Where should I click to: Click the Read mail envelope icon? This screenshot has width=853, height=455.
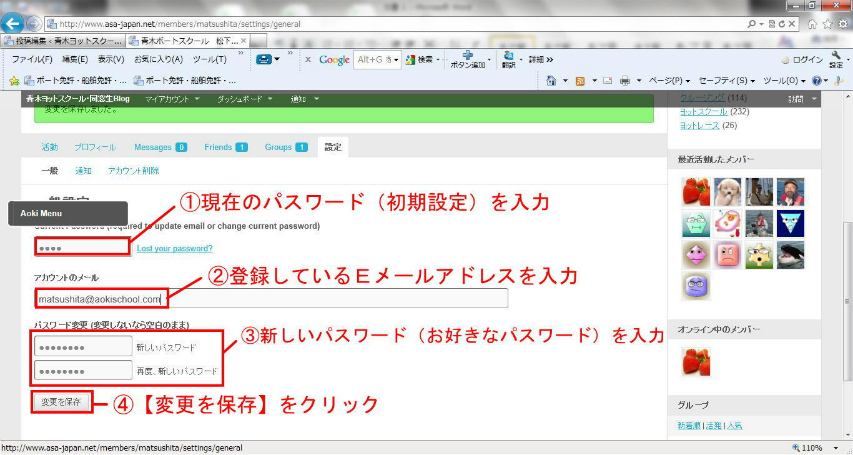click(608, 81)
